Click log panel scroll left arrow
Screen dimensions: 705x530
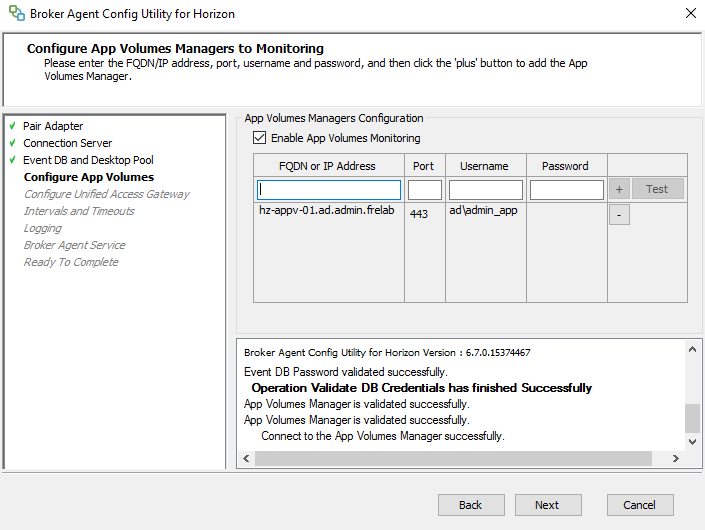246,459
